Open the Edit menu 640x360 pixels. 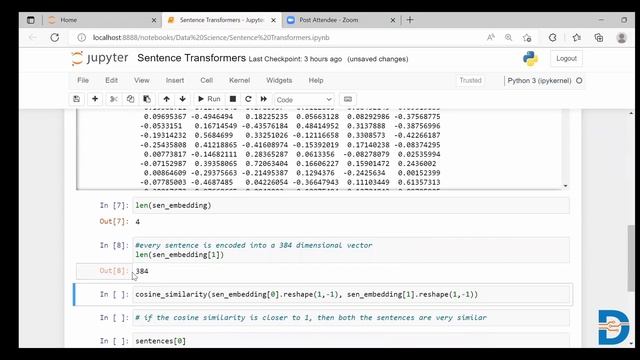coord(111,80)
